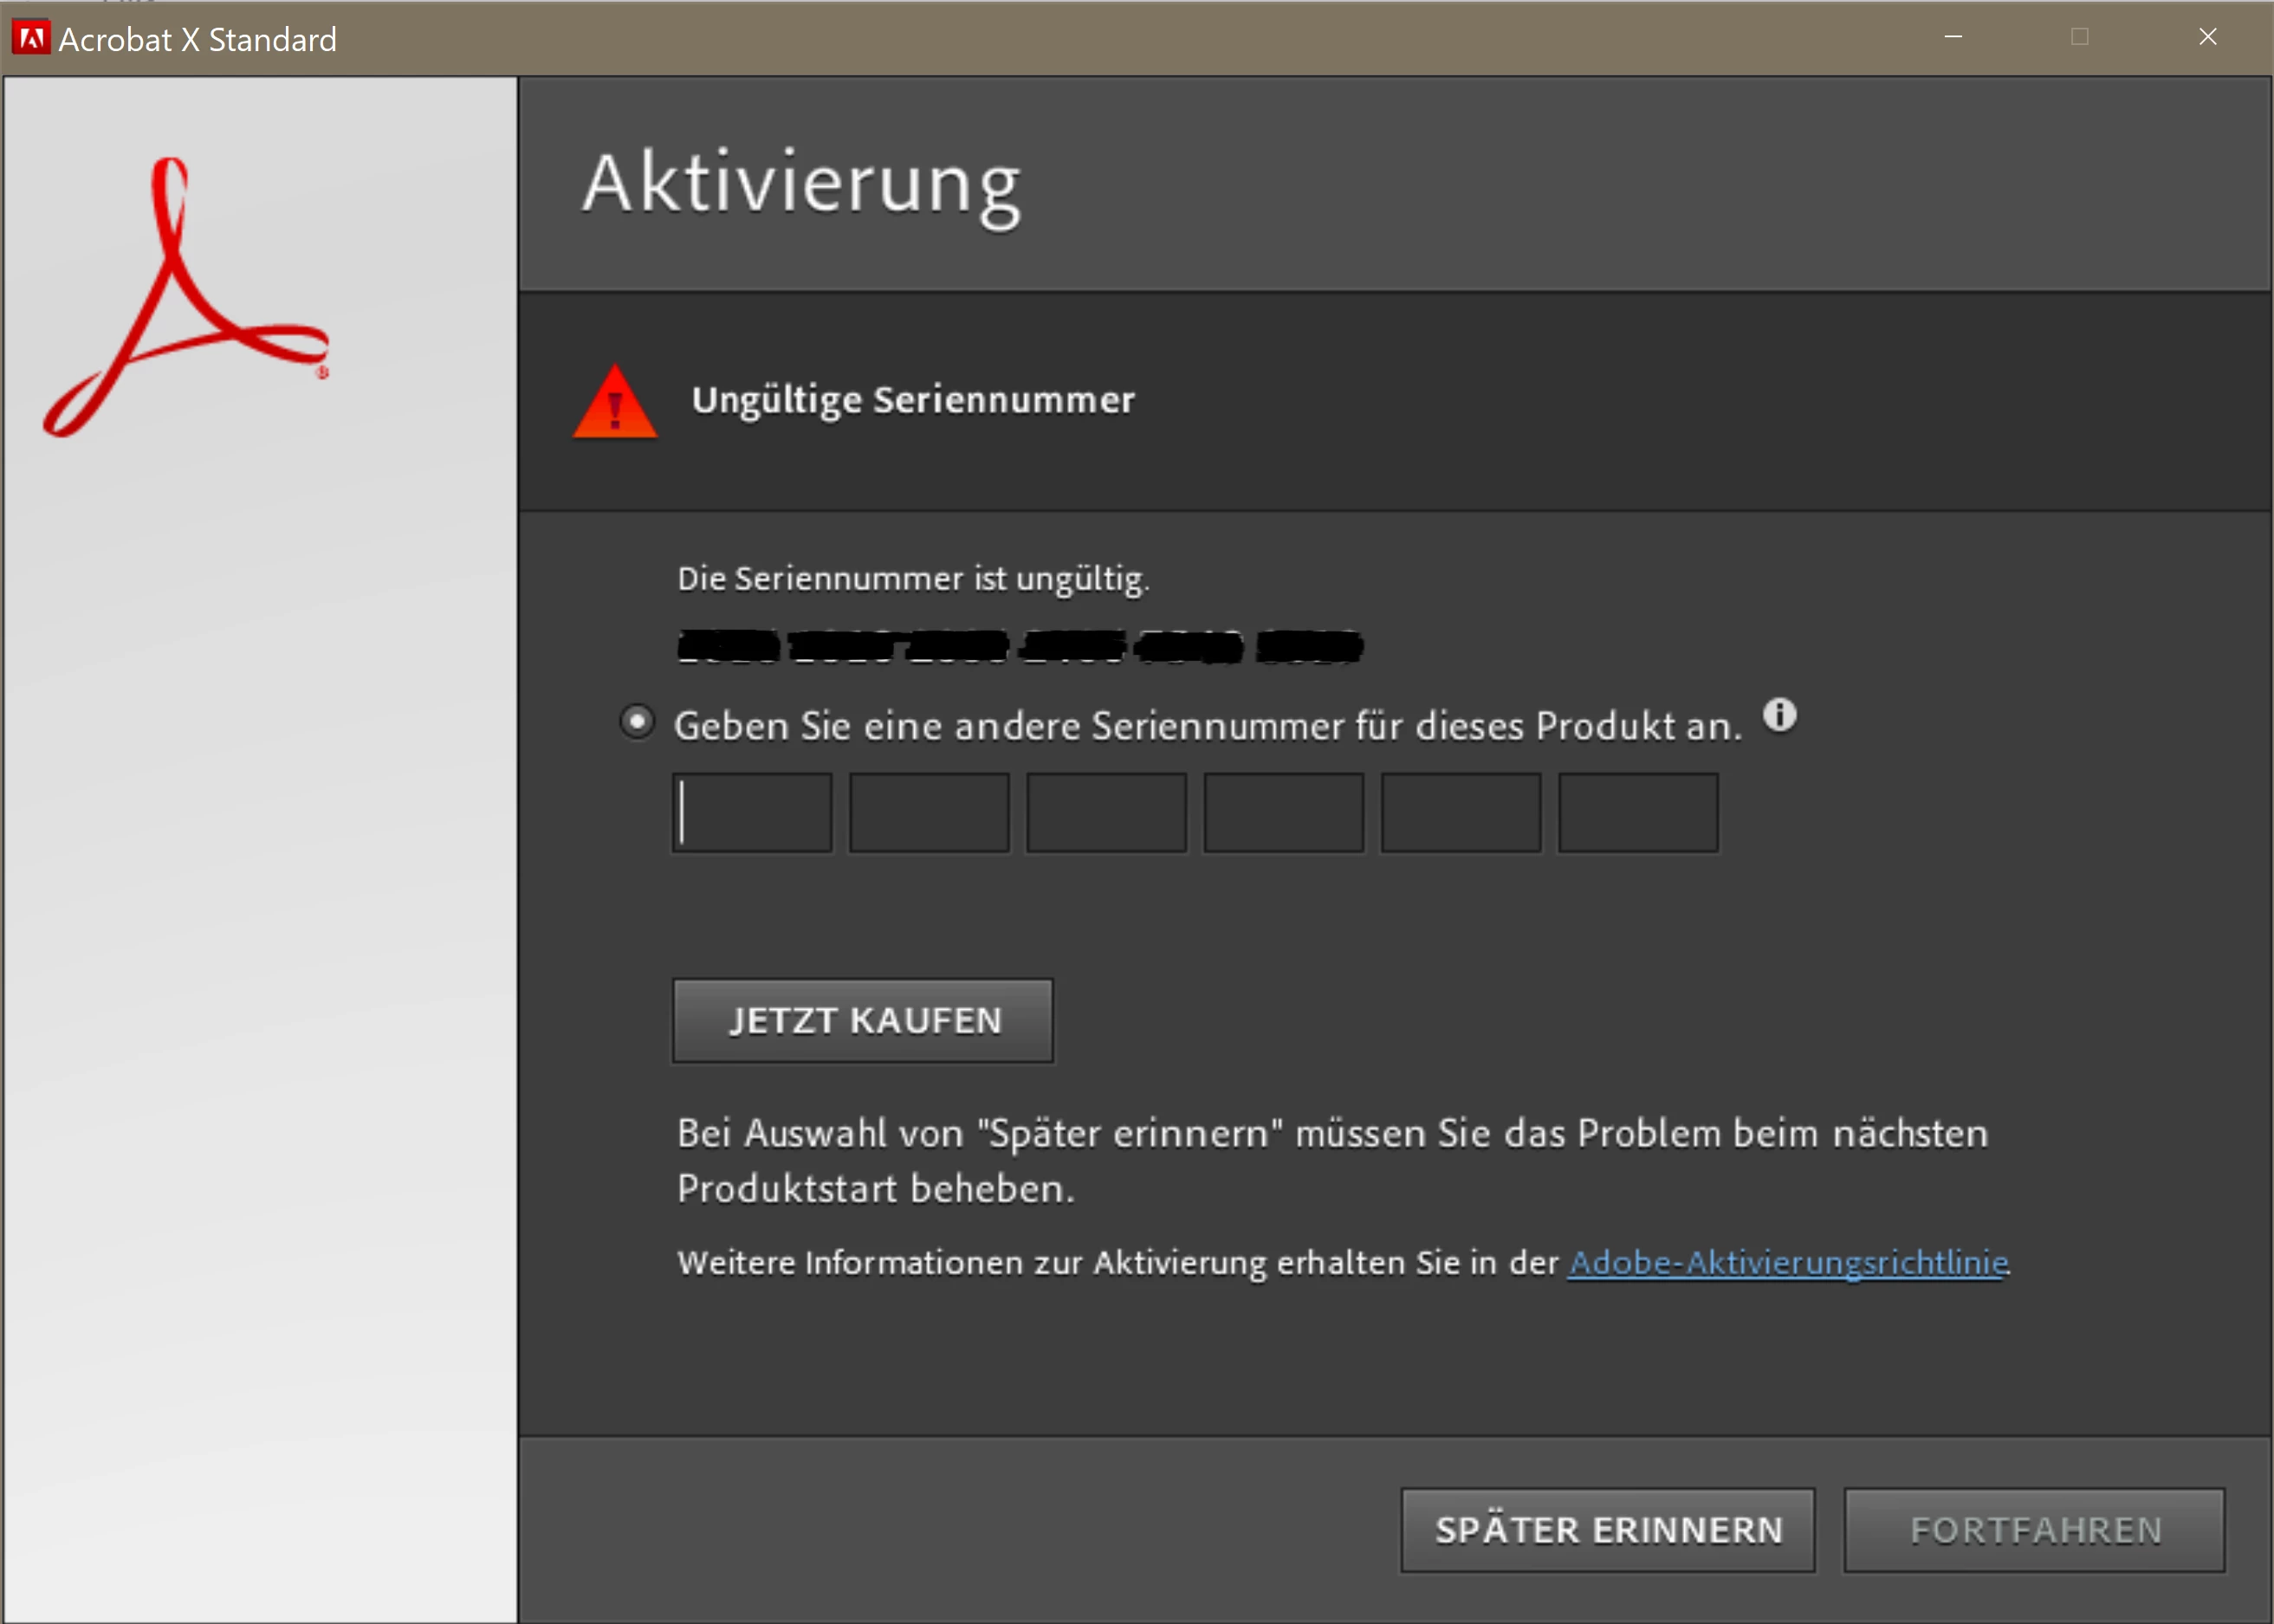Click the second serial number field

pos(929,812)
